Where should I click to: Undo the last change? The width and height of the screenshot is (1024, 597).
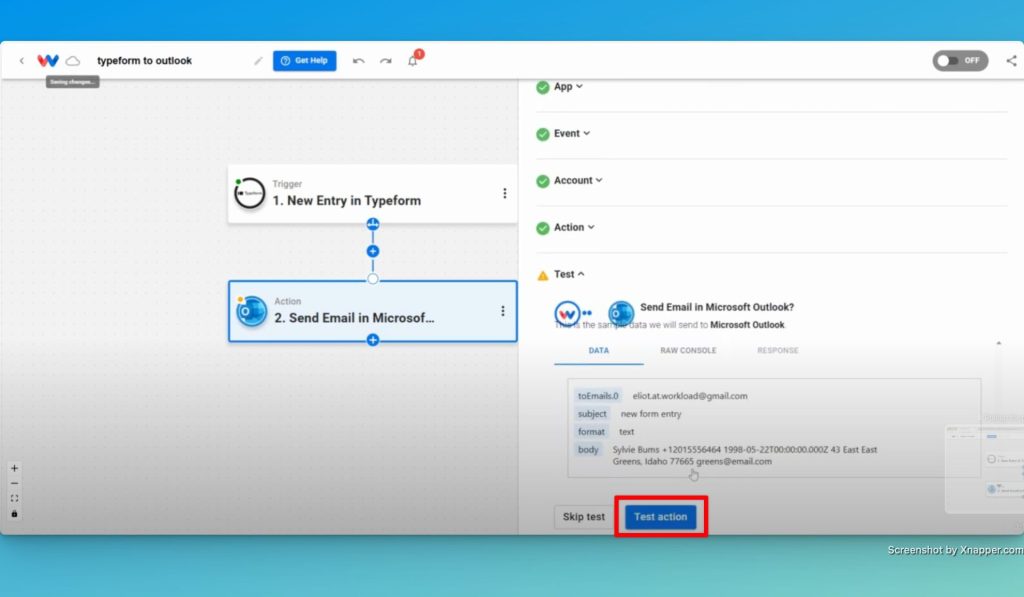click(x=359, y=61)
